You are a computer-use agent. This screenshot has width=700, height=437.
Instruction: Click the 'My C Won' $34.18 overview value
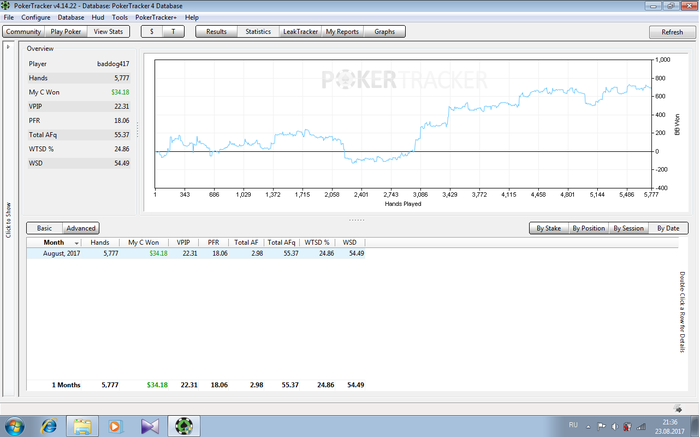121,92
